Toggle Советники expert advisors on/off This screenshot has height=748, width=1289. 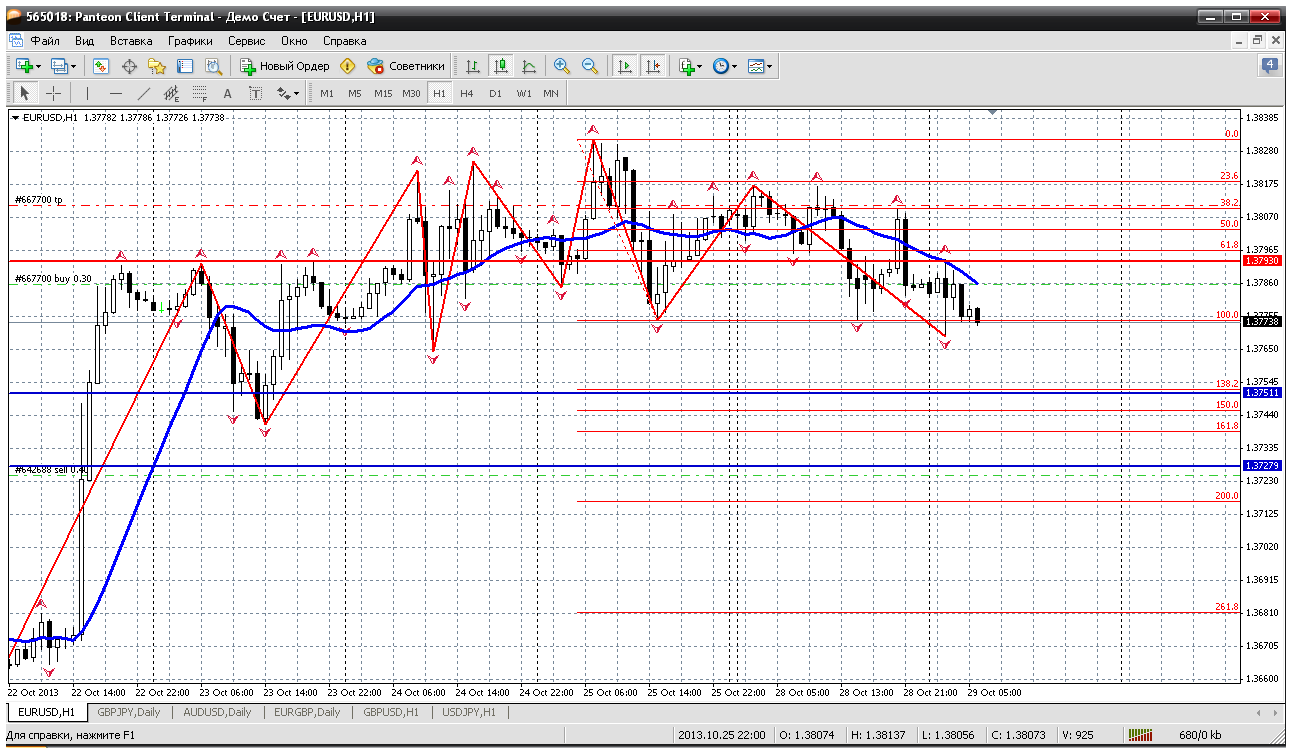pyautogui.click(x=406, y=66)
